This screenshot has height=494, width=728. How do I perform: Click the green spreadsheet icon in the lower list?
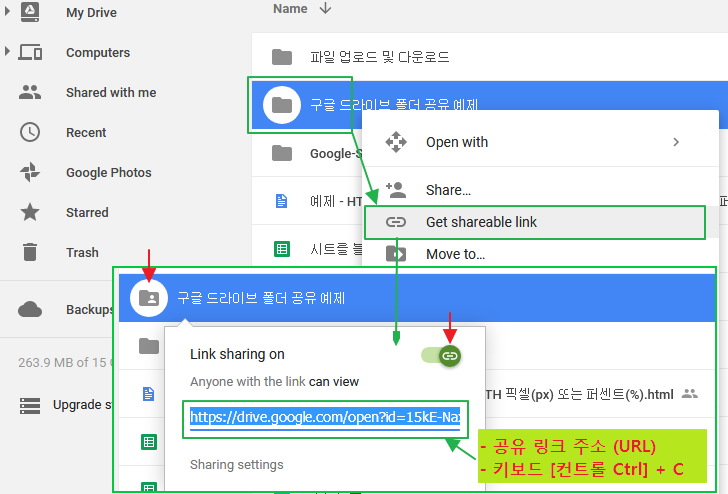pyautogui.click(x=149, y=442)
